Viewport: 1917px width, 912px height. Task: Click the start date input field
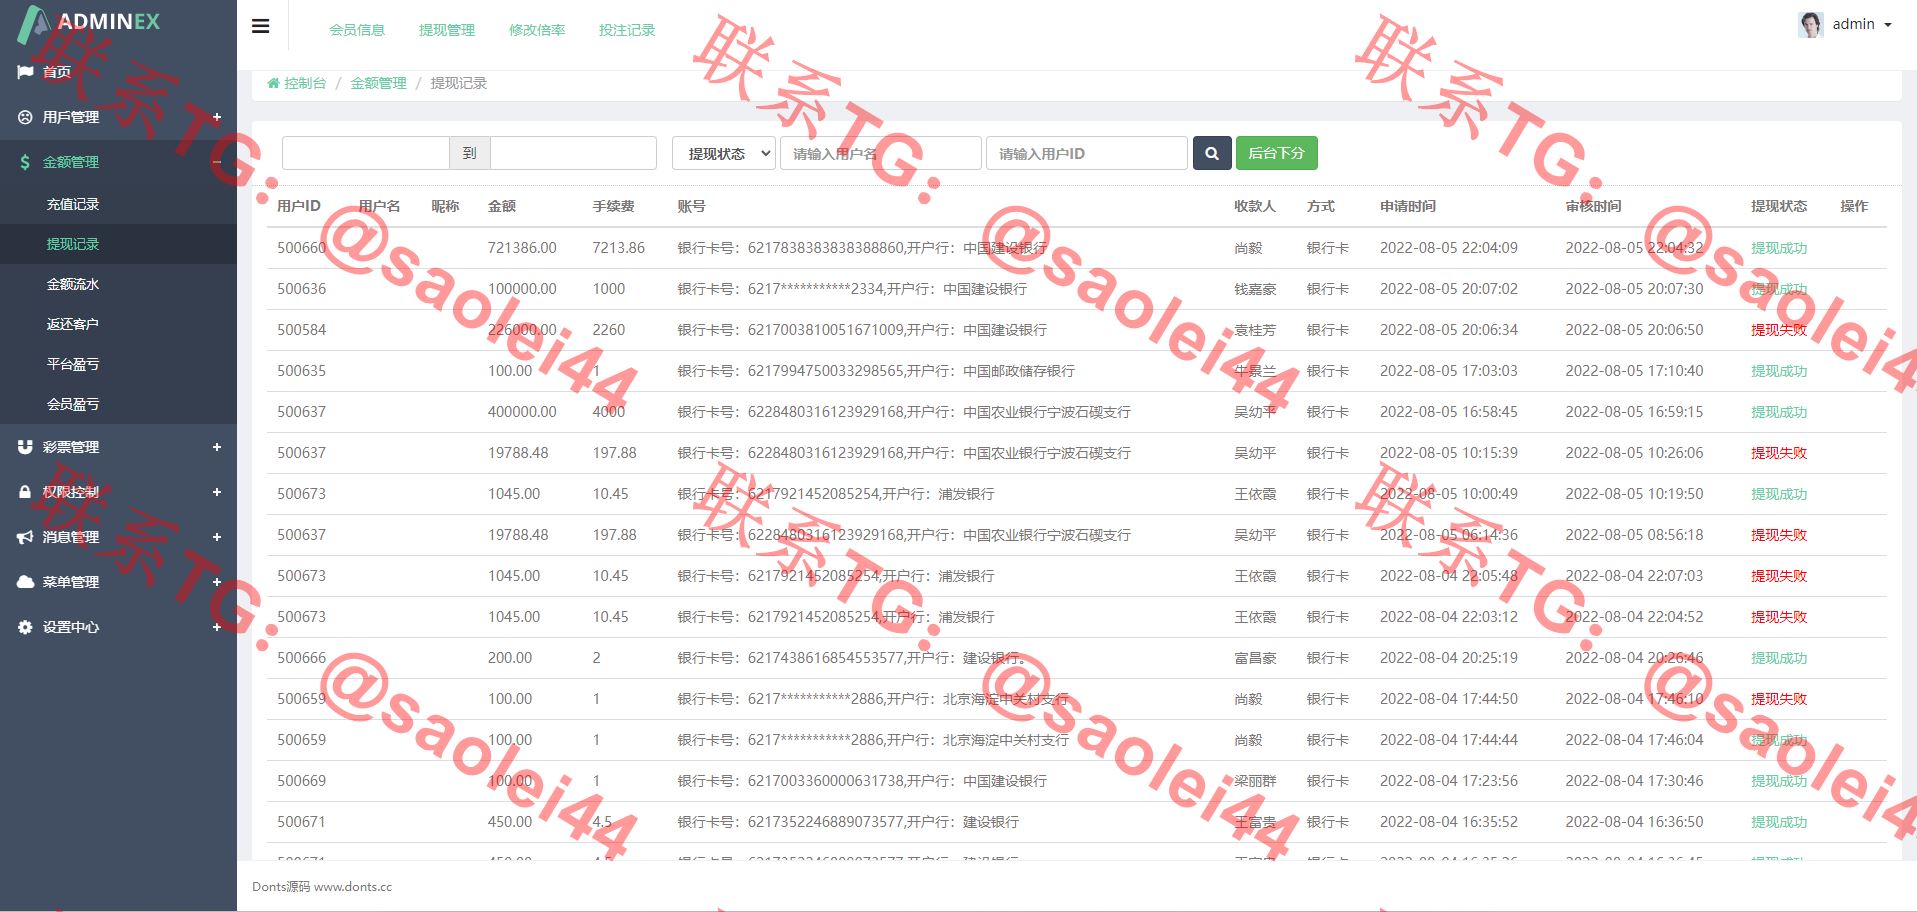pyautogui.click(x=366, y=153)
